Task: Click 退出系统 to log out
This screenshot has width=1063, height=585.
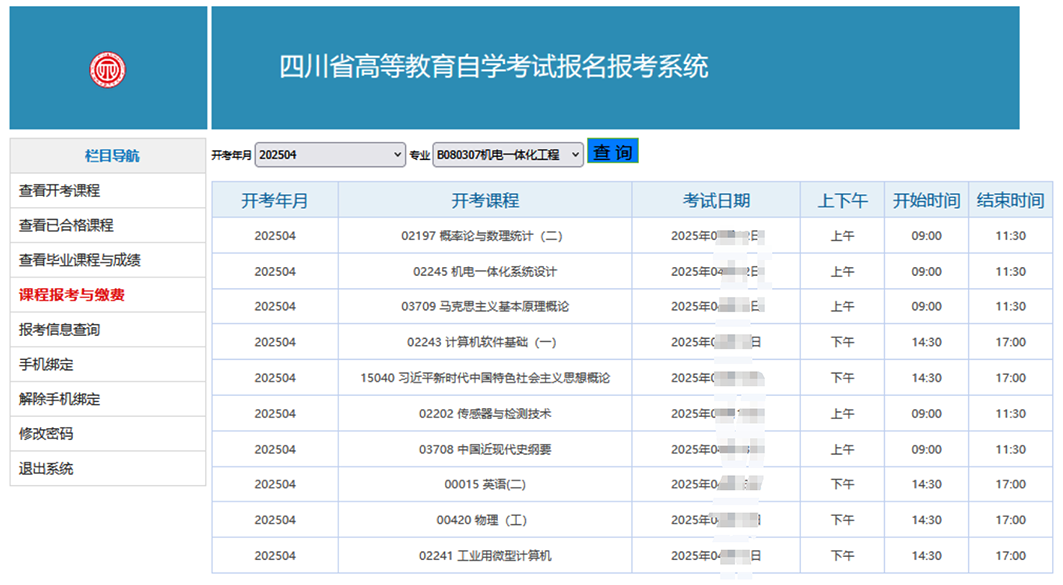Action: coord(46,468)
